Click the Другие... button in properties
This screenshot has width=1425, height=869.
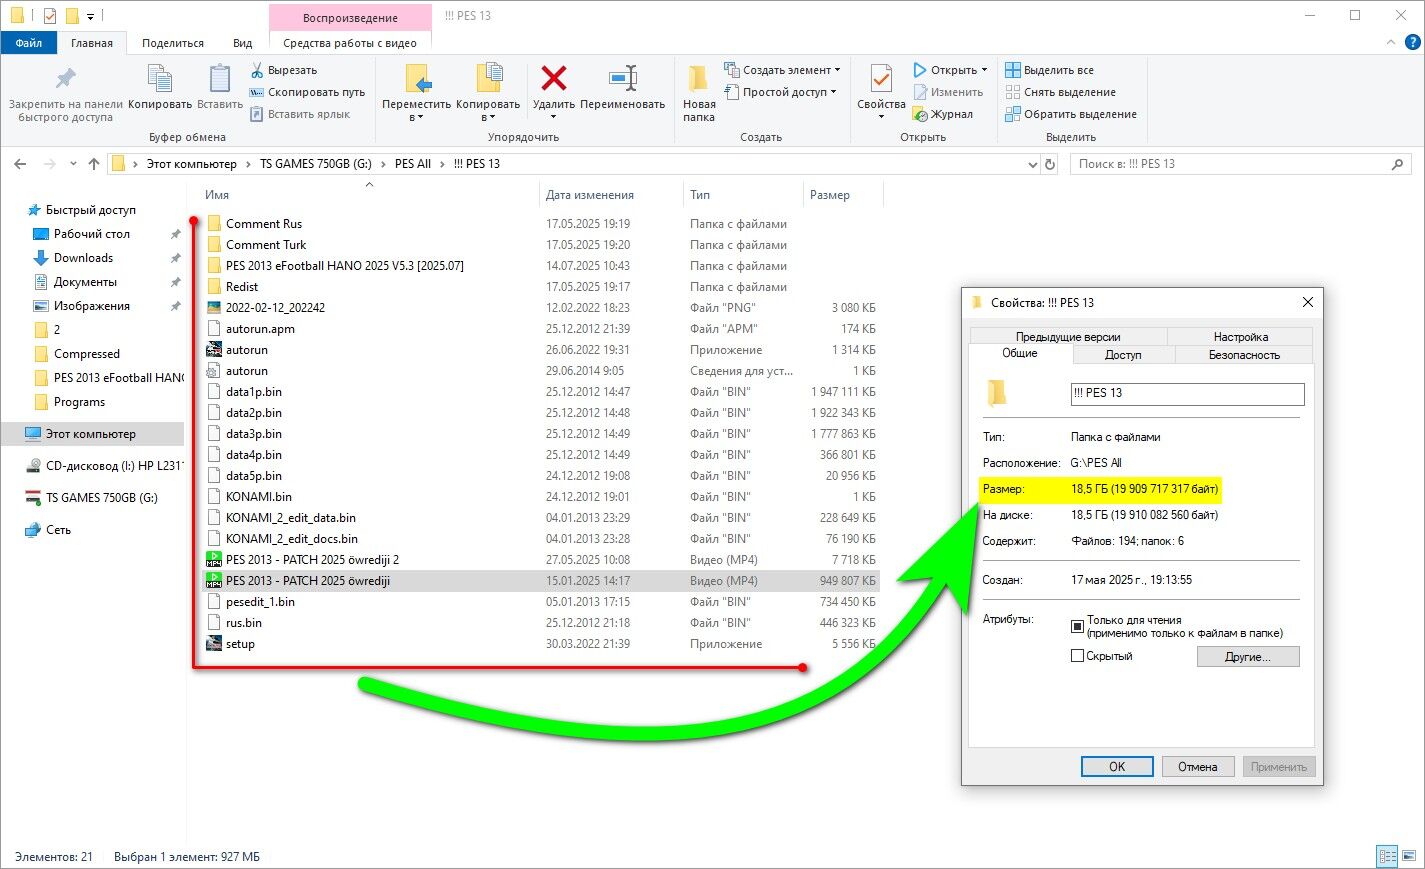(1248, 657)
